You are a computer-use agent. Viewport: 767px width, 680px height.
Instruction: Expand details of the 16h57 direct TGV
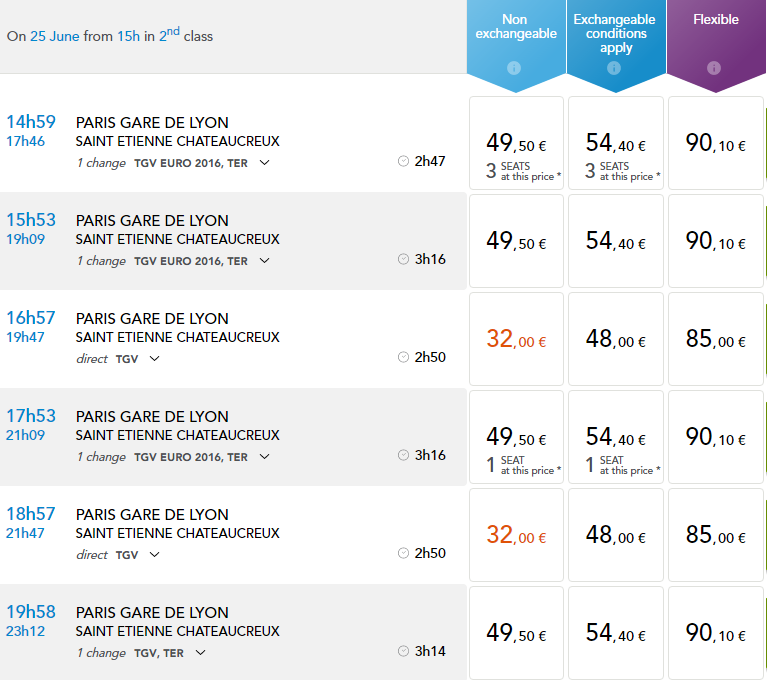(x=155, y=359)
